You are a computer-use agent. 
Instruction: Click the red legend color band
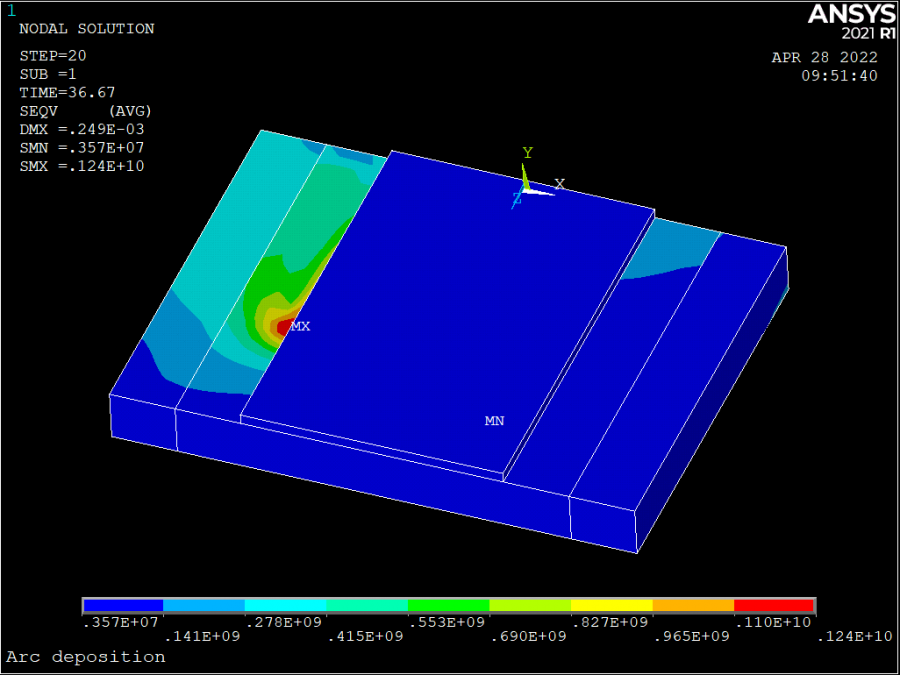tap(774, 606)
